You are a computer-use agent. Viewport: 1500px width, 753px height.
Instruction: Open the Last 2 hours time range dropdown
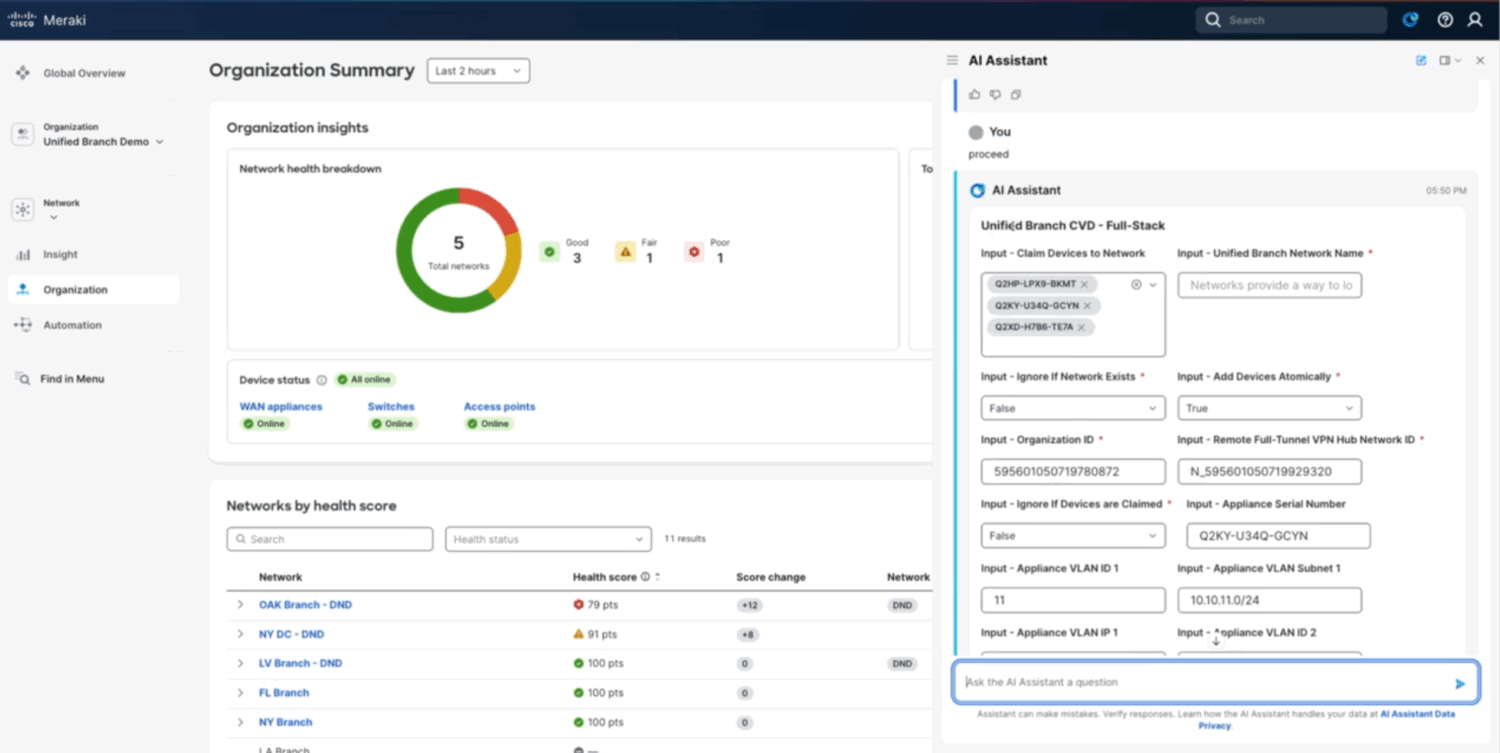(478, 71)
